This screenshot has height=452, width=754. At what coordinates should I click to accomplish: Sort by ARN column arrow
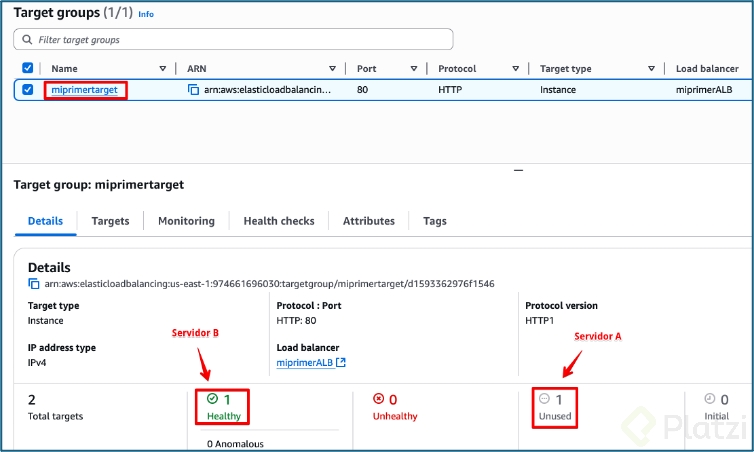coord(332,69)
